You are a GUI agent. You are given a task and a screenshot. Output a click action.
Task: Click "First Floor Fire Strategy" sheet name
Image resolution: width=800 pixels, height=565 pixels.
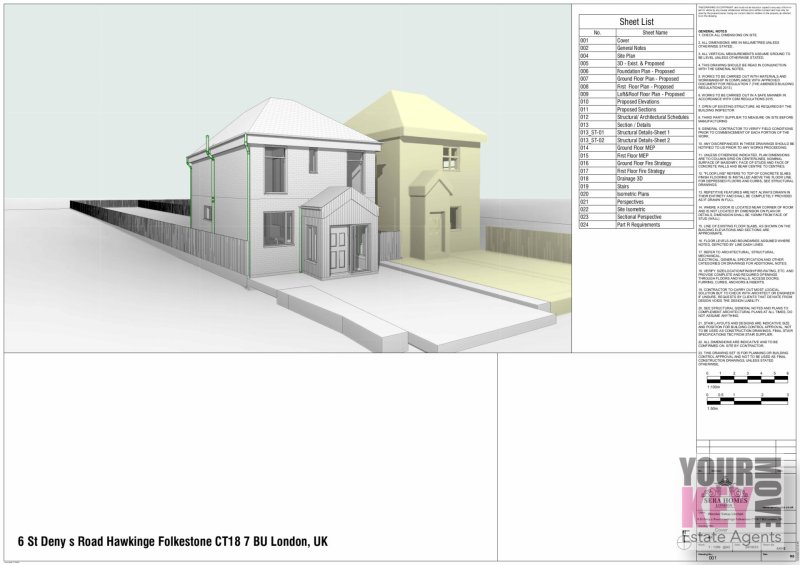pos(641,171)
